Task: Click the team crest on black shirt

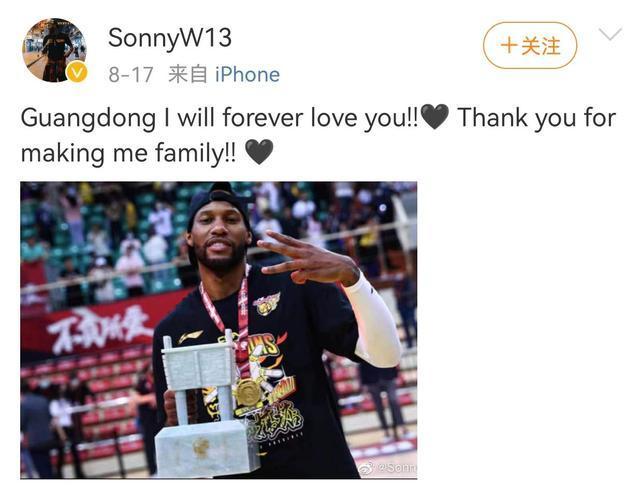Action: [x=267, y=304]
